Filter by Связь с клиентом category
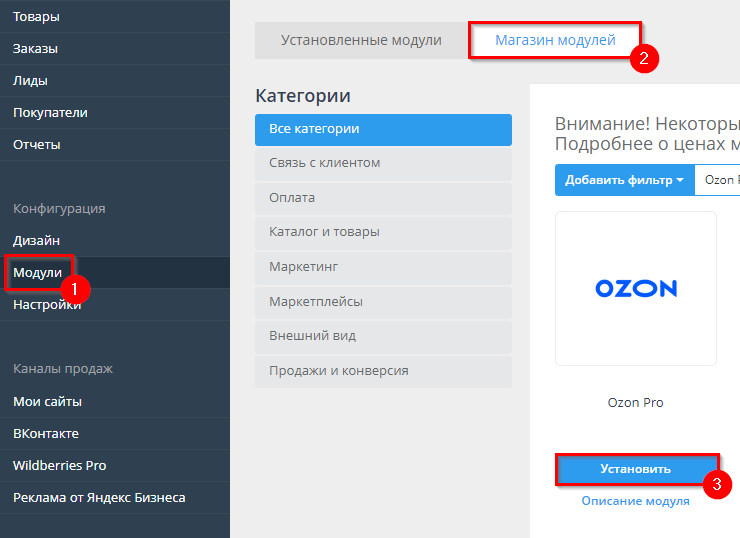 [383, 163]
